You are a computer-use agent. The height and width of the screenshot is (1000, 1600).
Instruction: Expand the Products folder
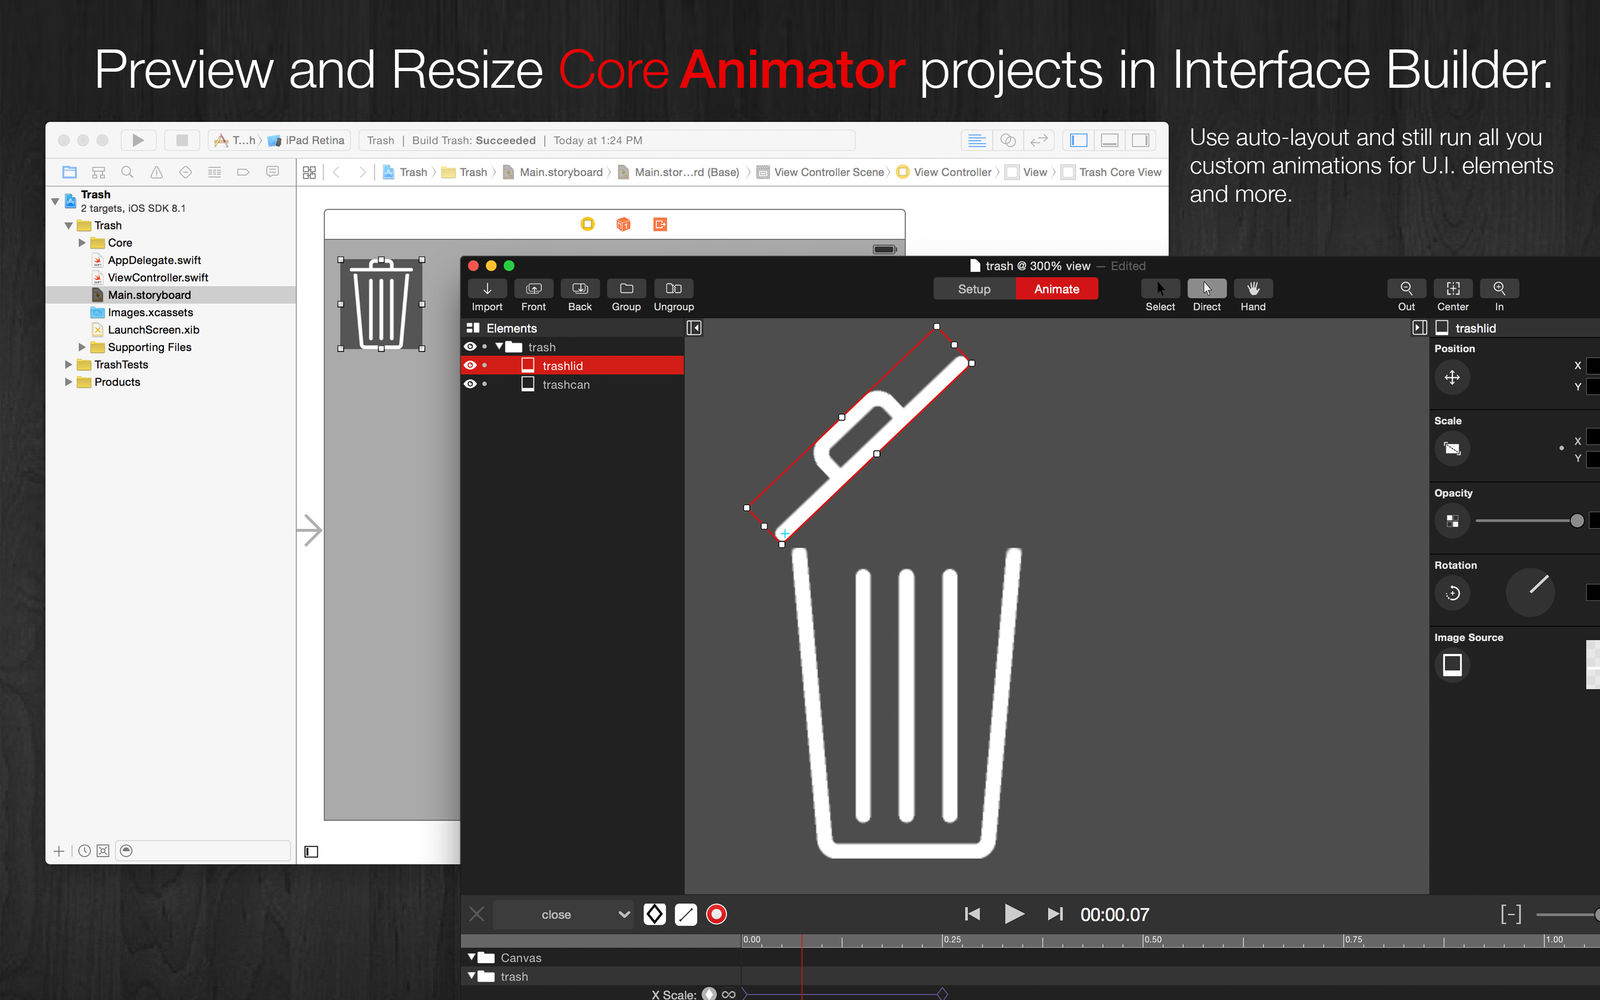(x=68, y=382)
